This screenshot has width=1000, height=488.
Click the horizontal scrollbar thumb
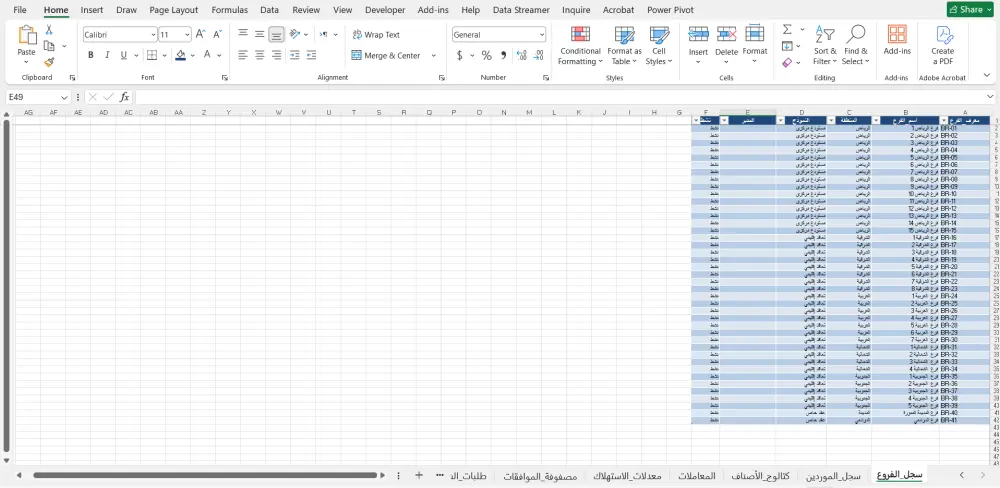[x=205, y=475]
